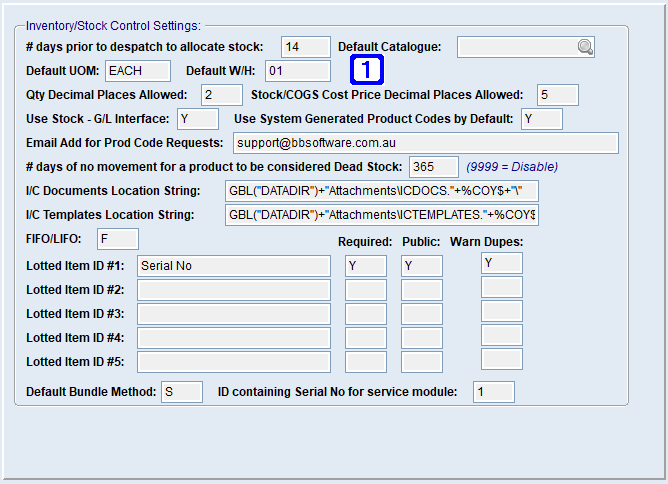The image size is (668, 484).
Task: Edit Lotted Item ID #1 field with Serial No
Action: tap(234, 266)
